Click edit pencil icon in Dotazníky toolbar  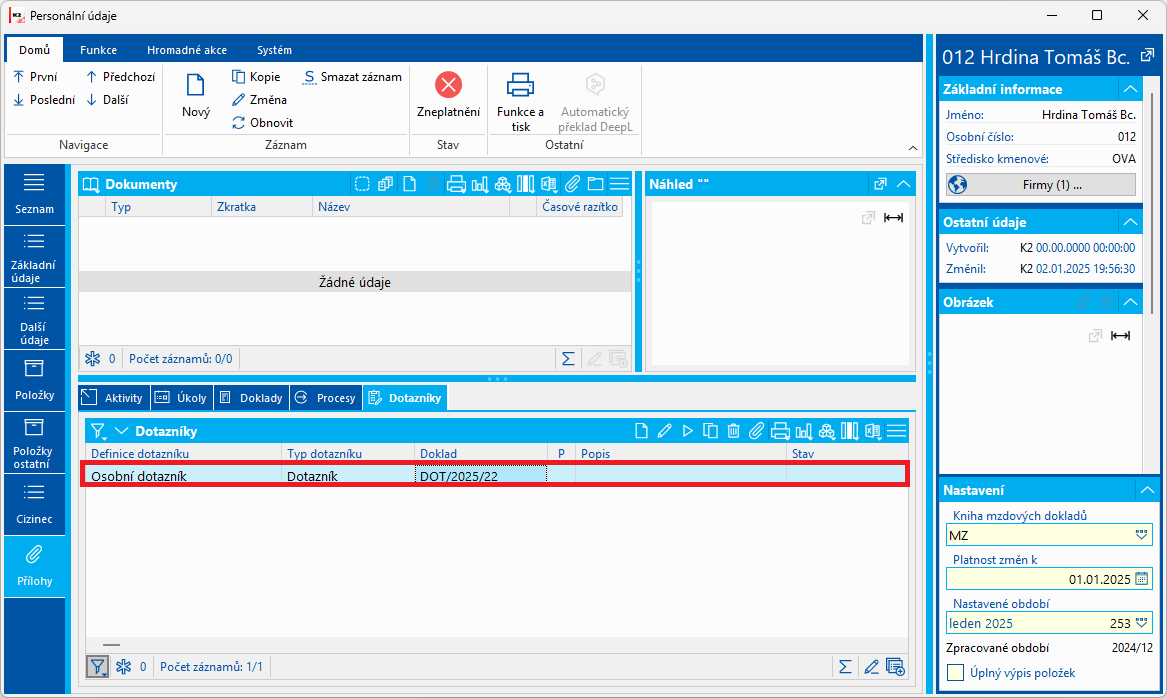(x=665, y=431)
